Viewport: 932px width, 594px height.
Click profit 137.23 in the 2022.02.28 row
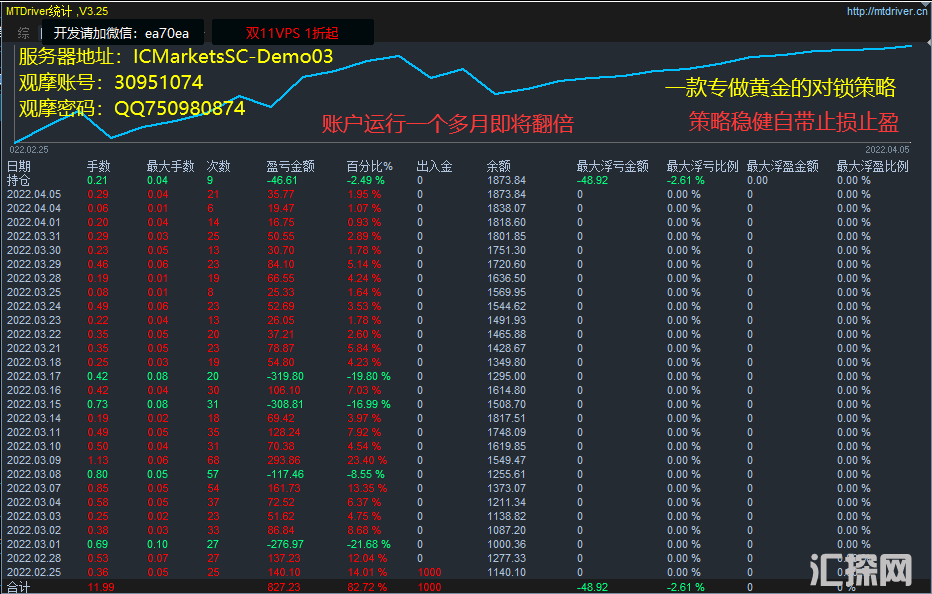point(284,558)
